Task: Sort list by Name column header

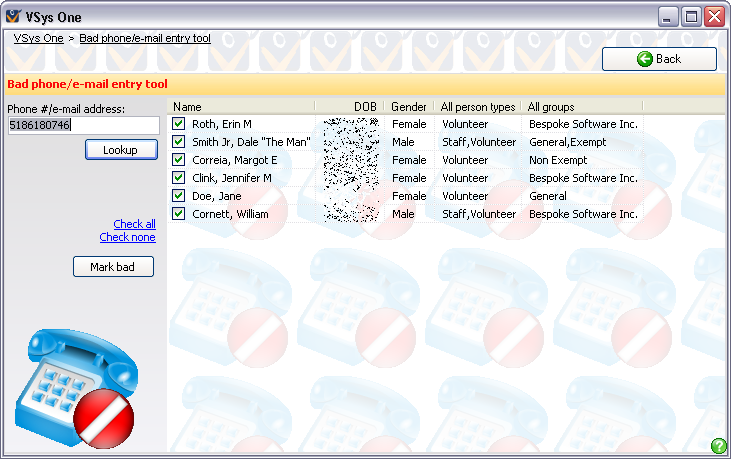Action: pos(242,106)
